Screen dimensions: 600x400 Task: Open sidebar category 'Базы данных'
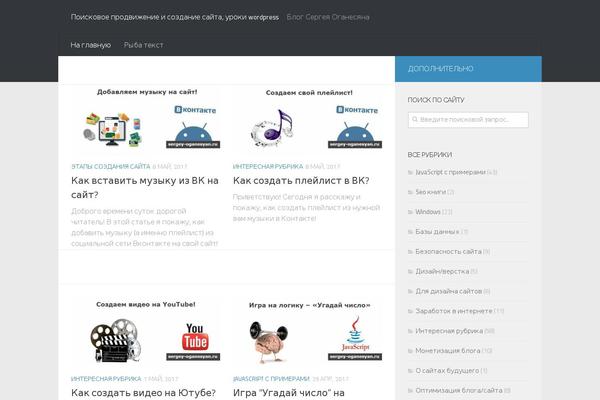point(437,232)
